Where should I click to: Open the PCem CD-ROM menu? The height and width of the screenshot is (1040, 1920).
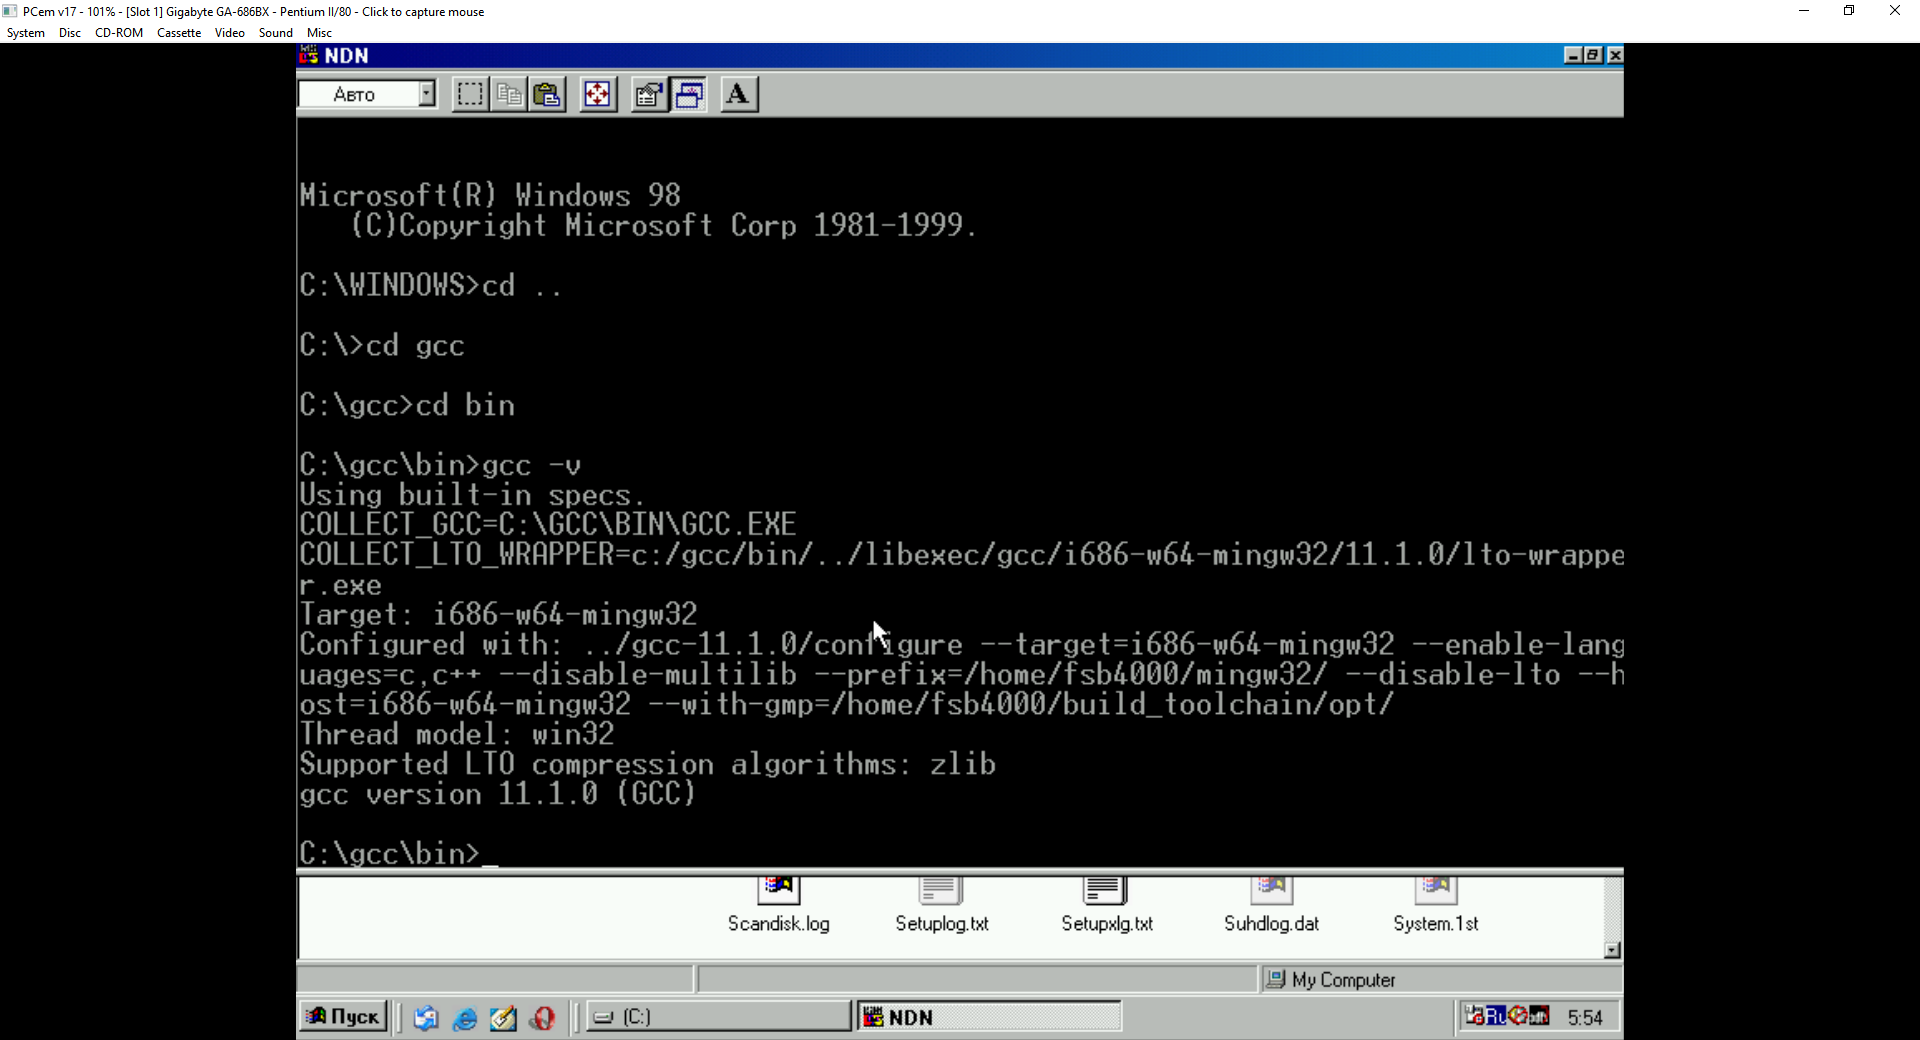tap(119, 33)
